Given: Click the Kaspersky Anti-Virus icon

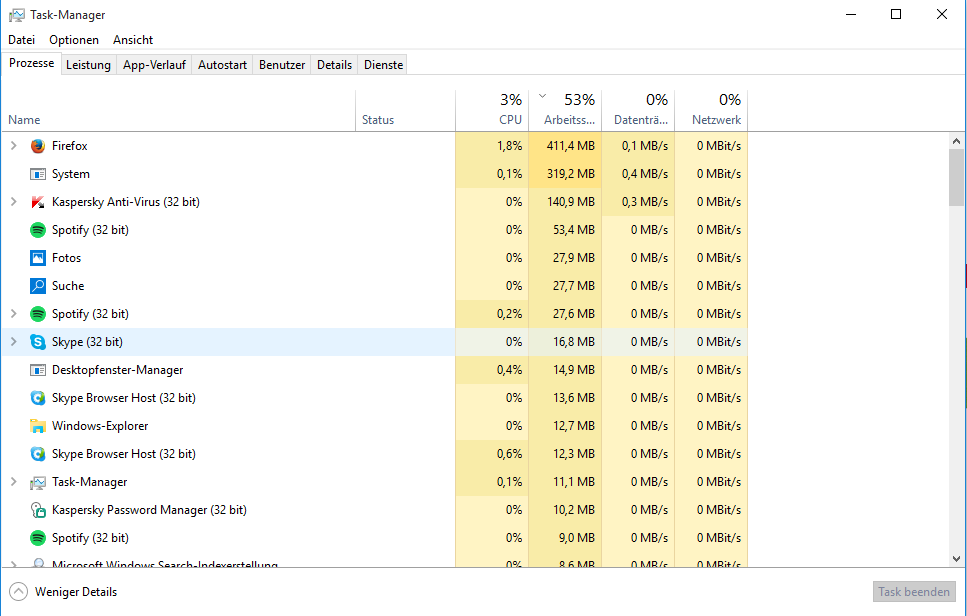Looking at the screenshot, I should (38, 202).
